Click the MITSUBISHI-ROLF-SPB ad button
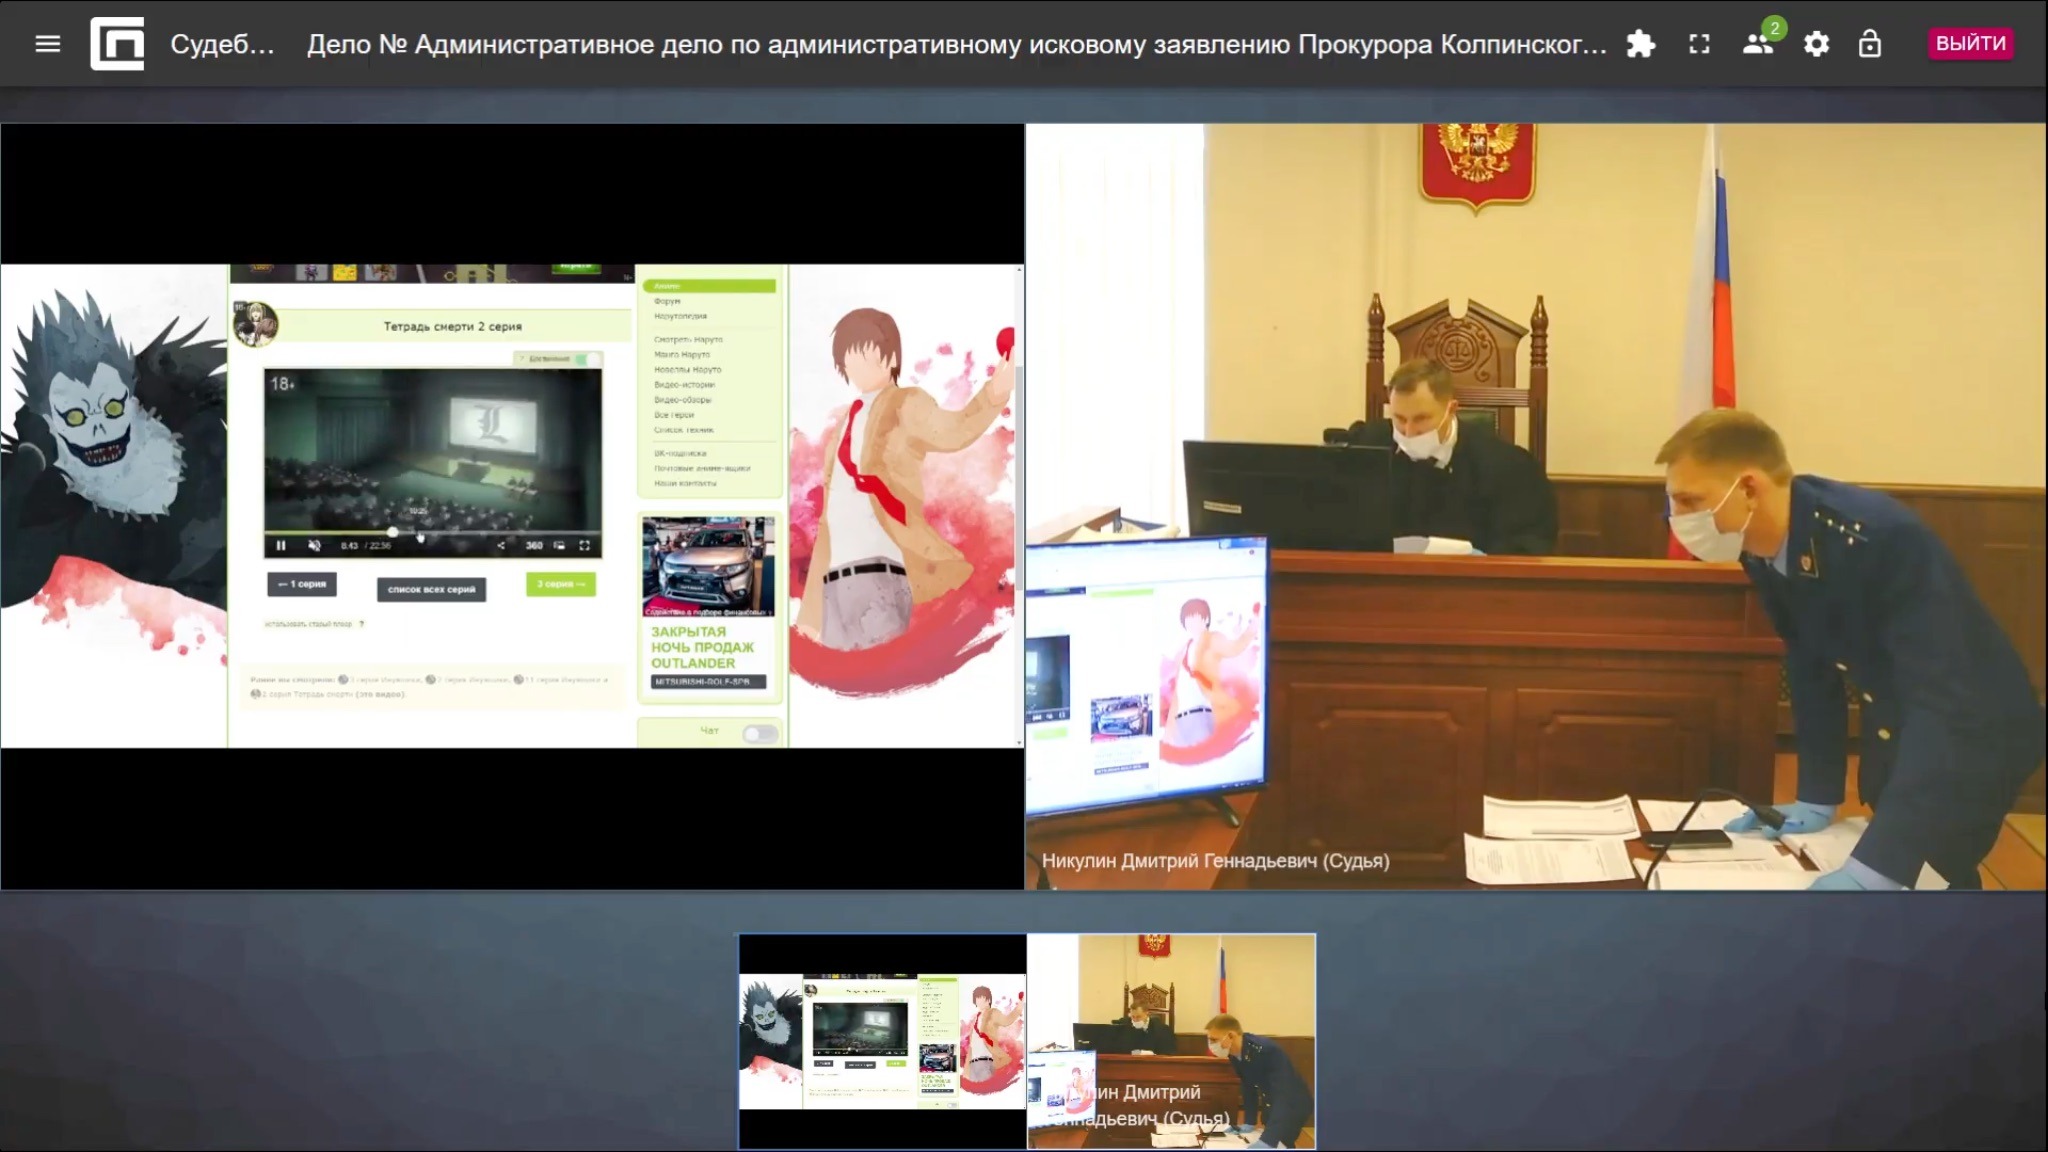The image size is (2048, 1152). click(x=708, y=682)
